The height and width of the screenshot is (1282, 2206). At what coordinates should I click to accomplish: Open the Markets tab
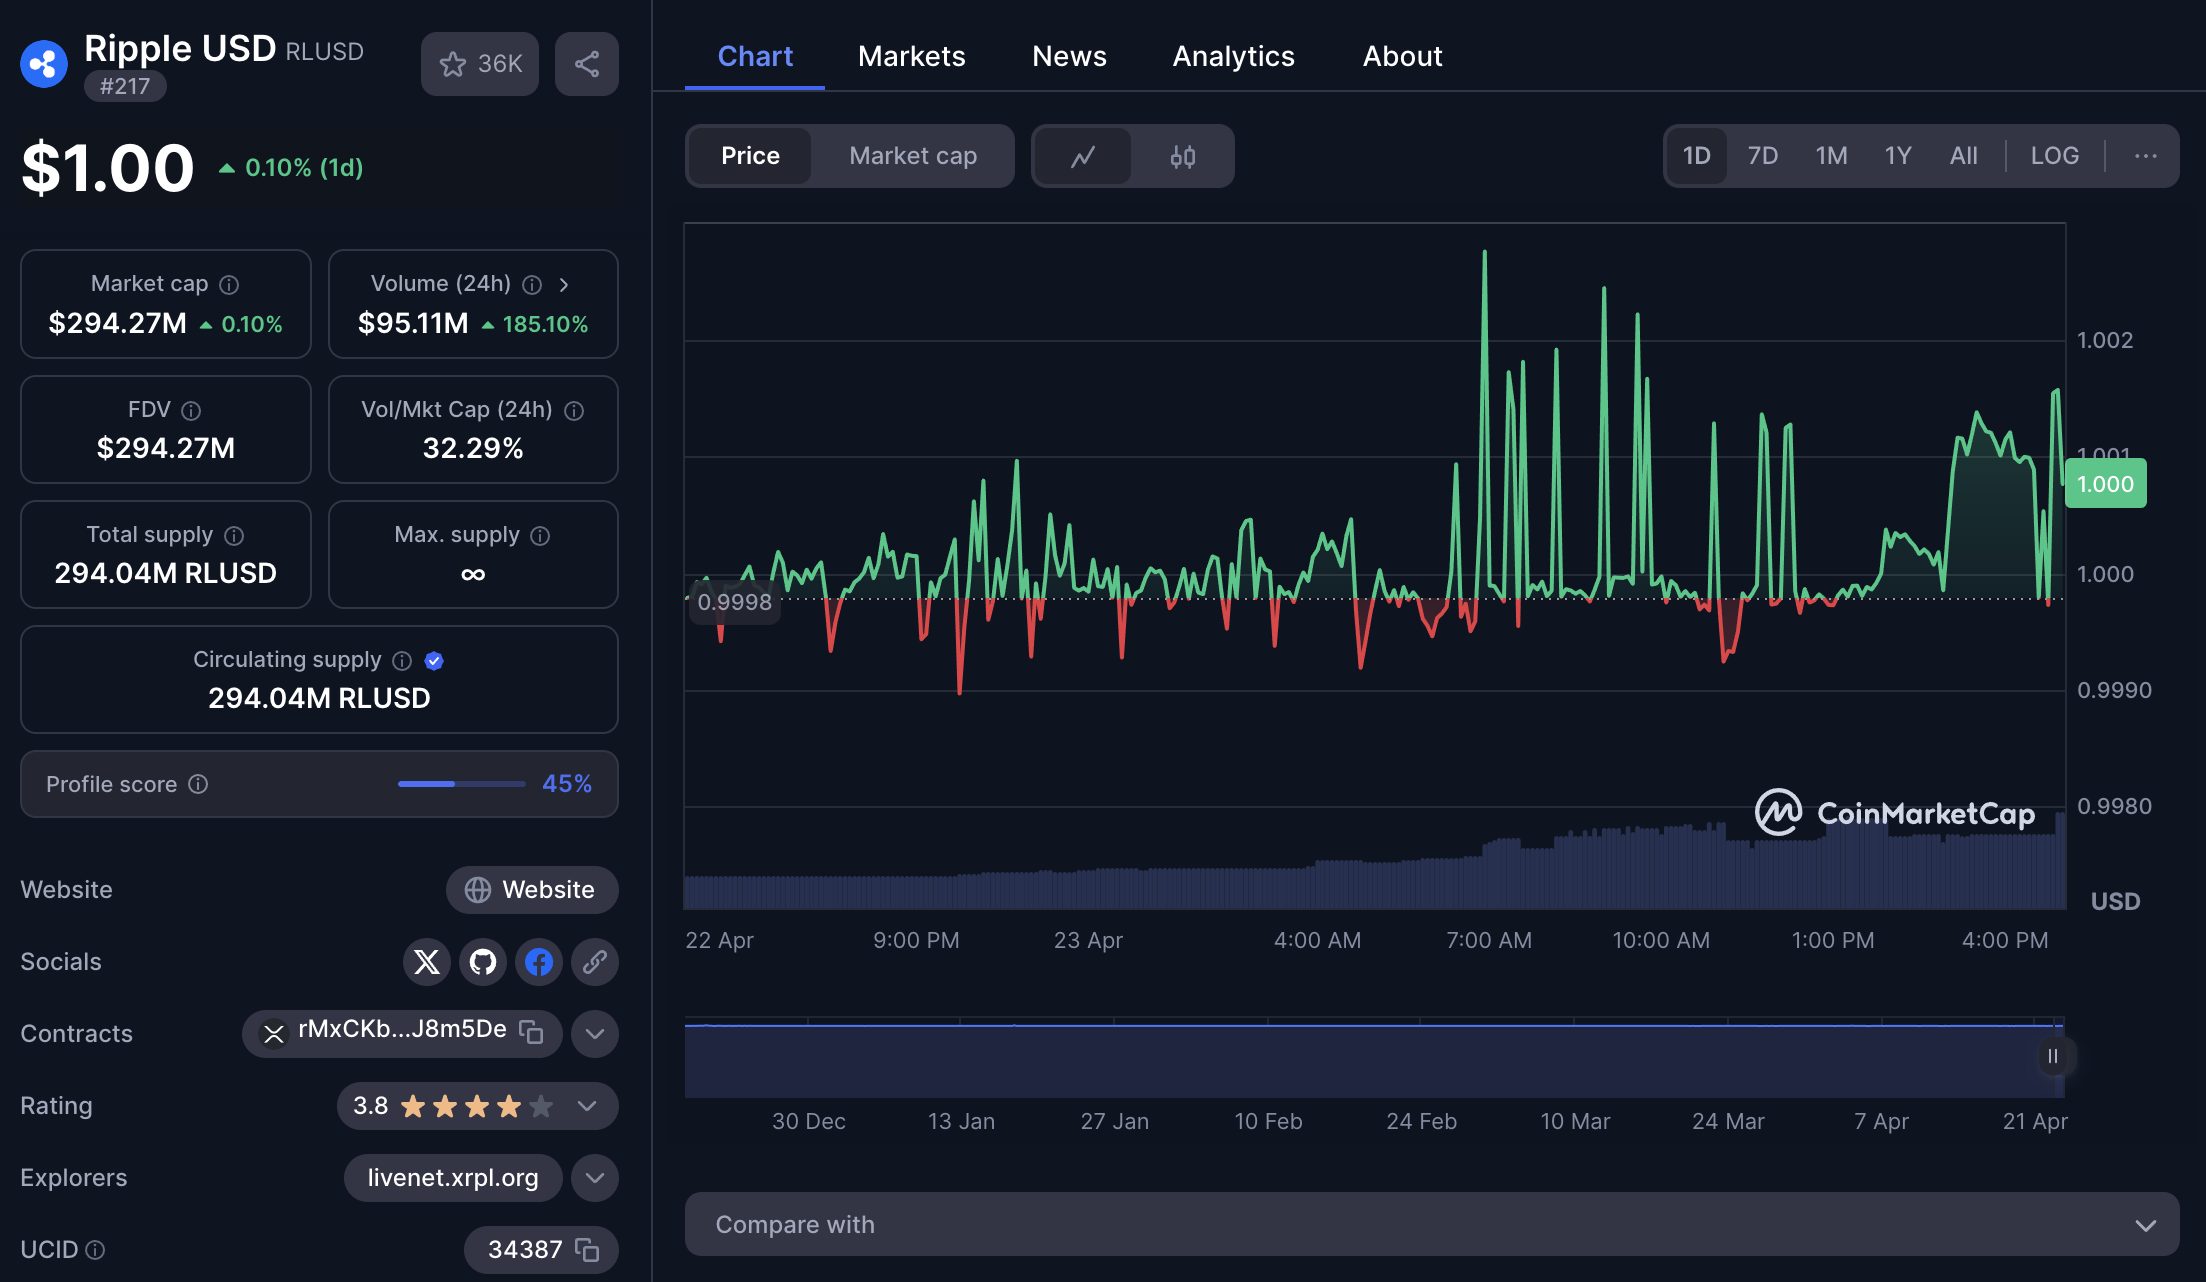[912, 56]
